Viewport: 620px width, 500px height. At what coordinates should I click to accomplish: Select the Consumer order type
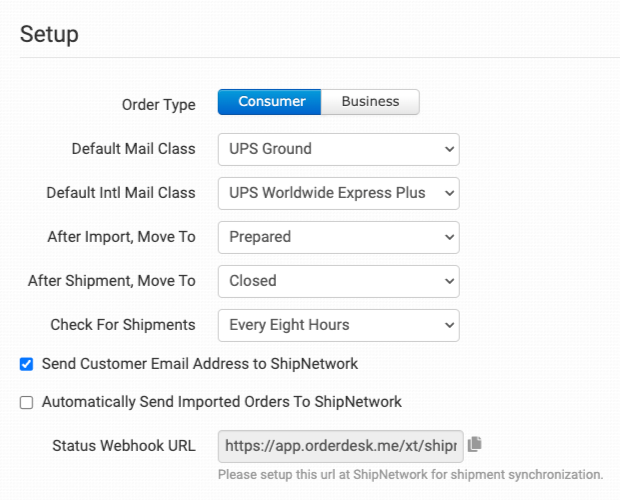pyautogui.click(x=269, y=102)
